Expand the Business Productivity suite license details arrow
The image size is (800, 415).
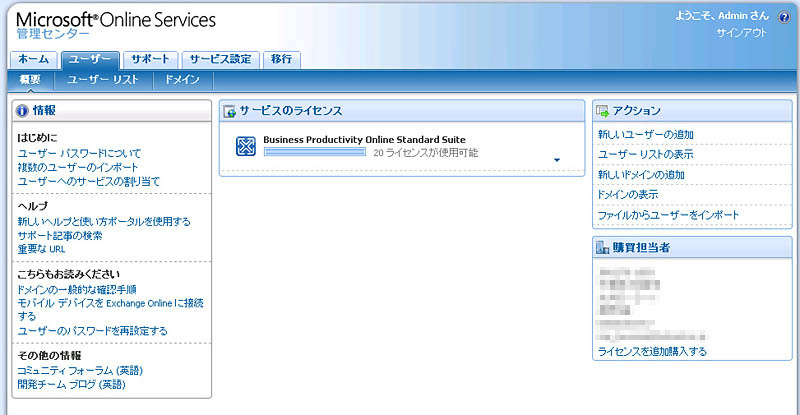pyautogui.click(x=557, y=160)
